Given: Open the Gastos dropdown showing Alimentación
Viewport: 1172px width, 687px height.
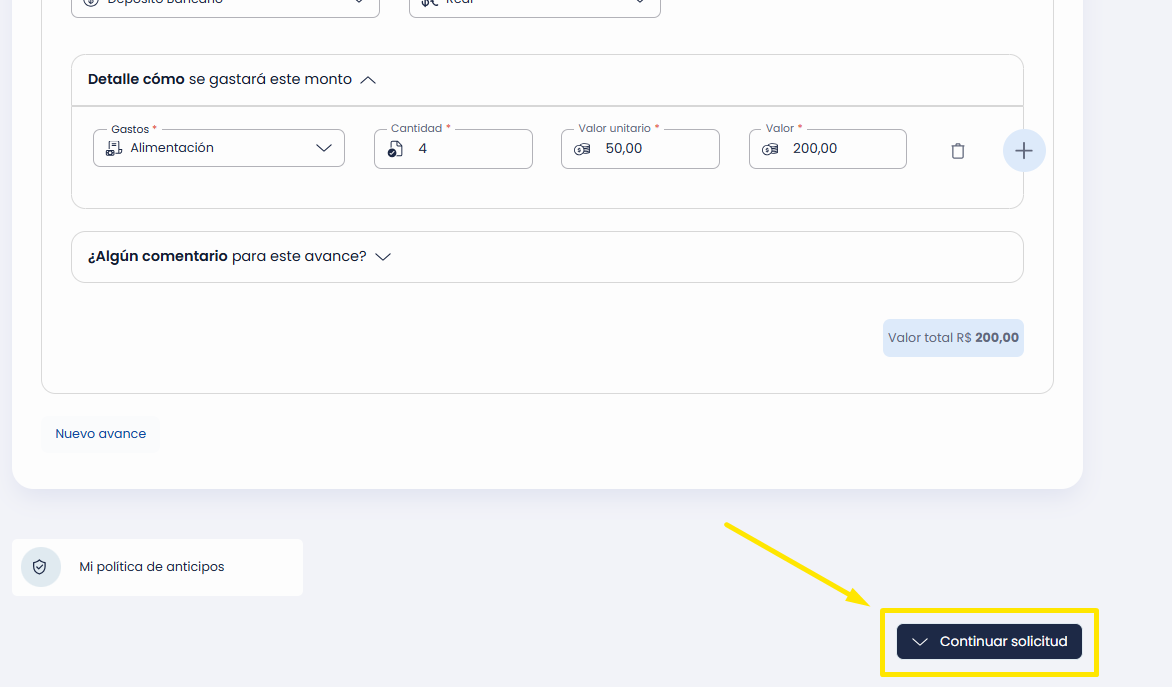Looking at the screenshot, I should (219, 148).
